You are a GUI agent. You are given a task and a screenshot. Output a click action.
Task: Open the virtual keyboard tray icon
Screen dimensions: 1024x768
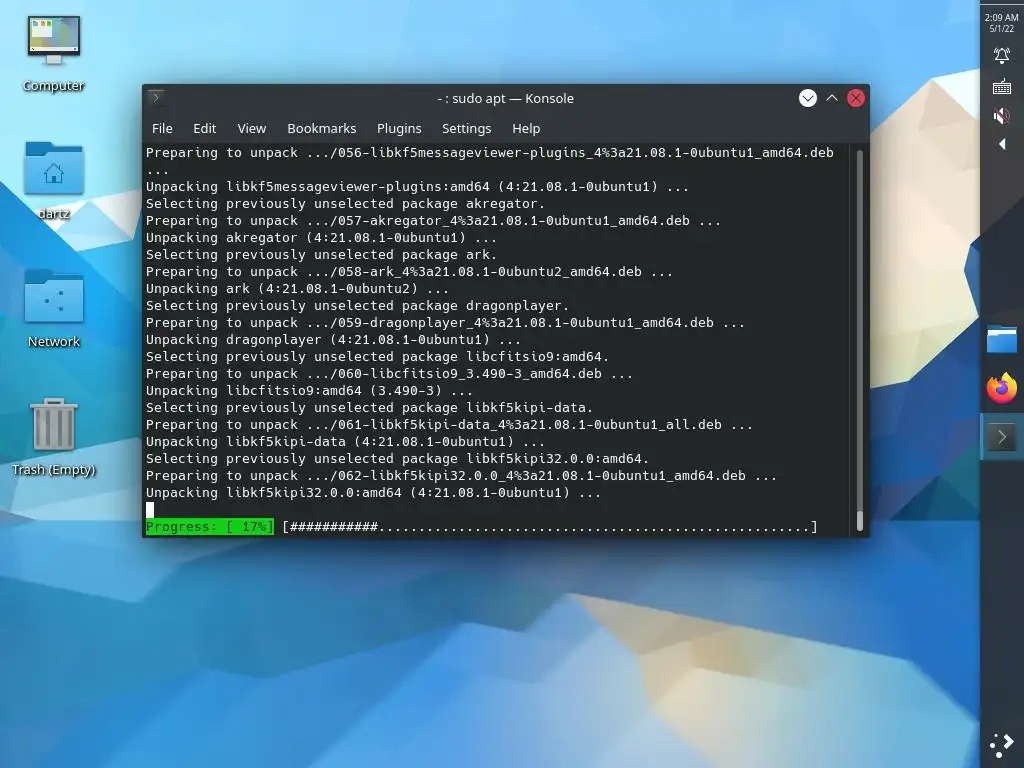1001,86
